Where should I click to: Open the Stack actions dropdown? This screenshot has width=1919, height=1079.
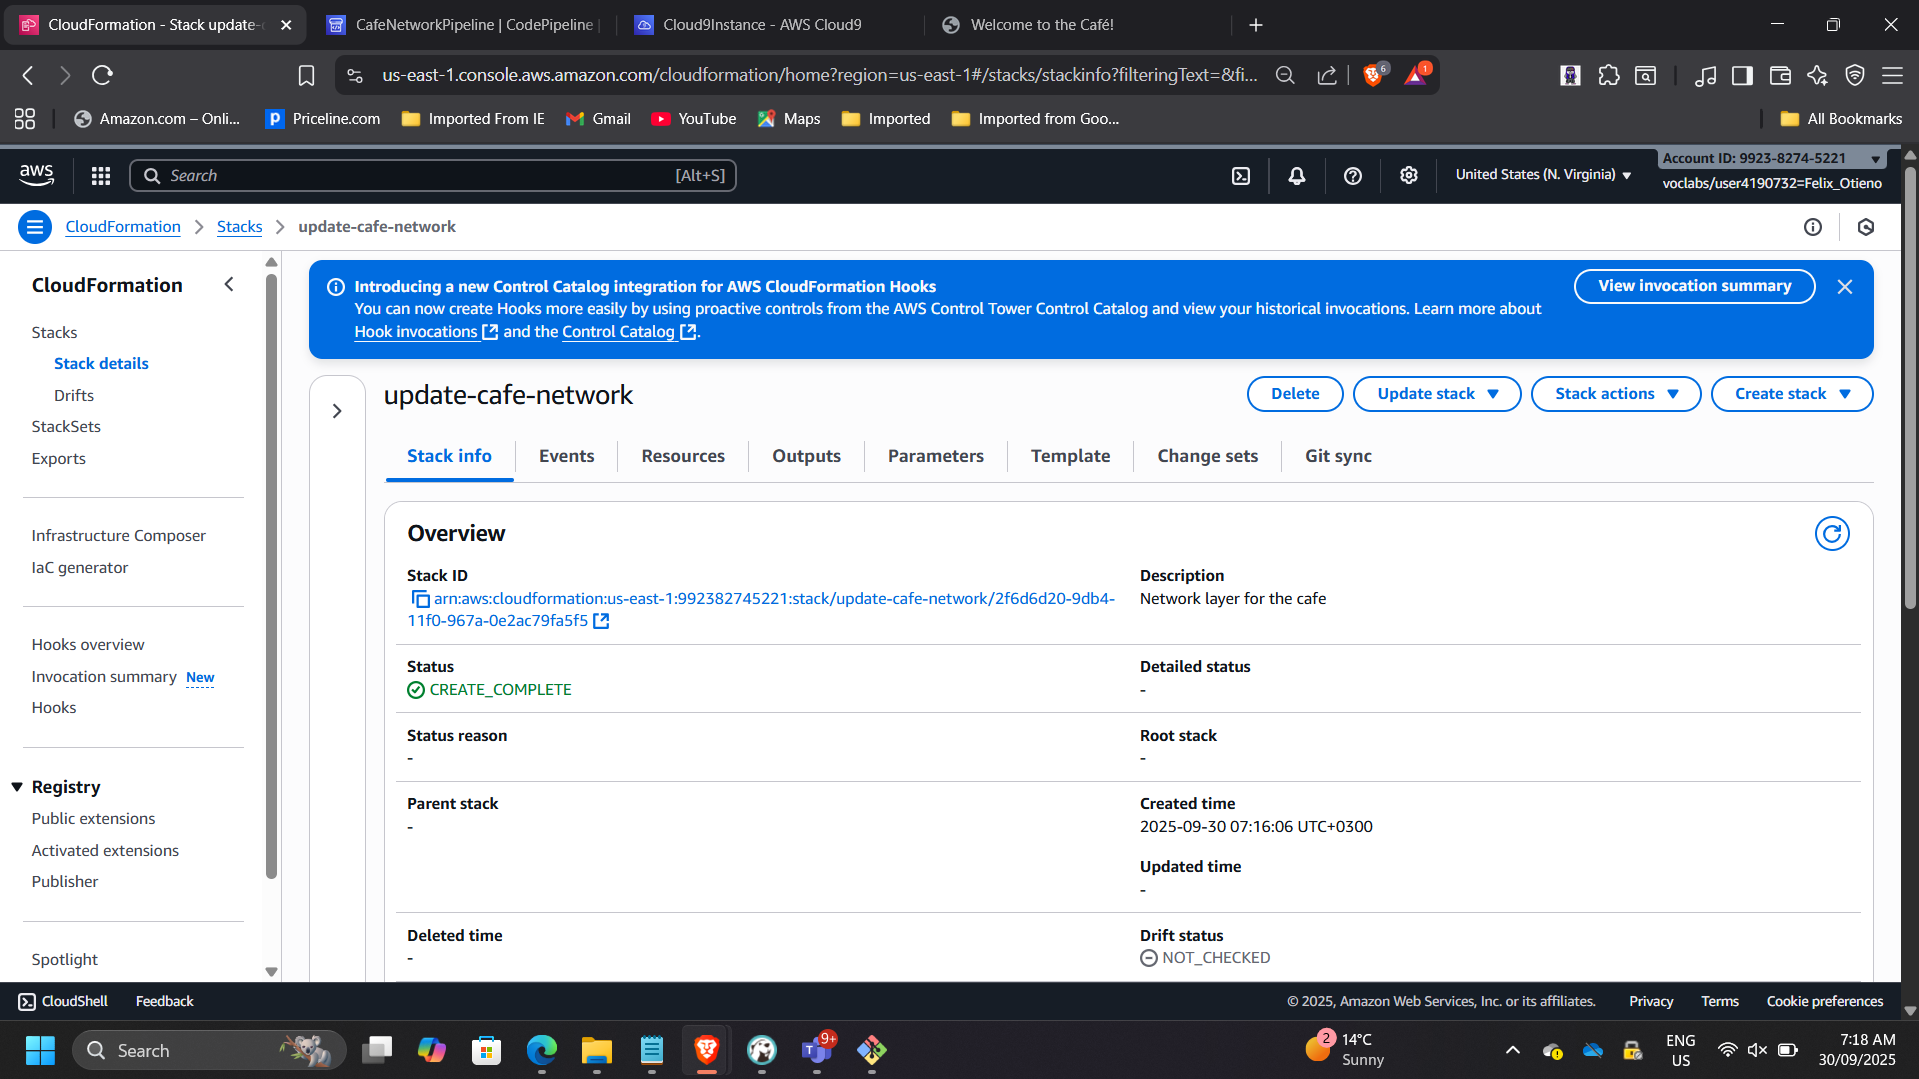pyautogui.click(x=1615, y=394)
